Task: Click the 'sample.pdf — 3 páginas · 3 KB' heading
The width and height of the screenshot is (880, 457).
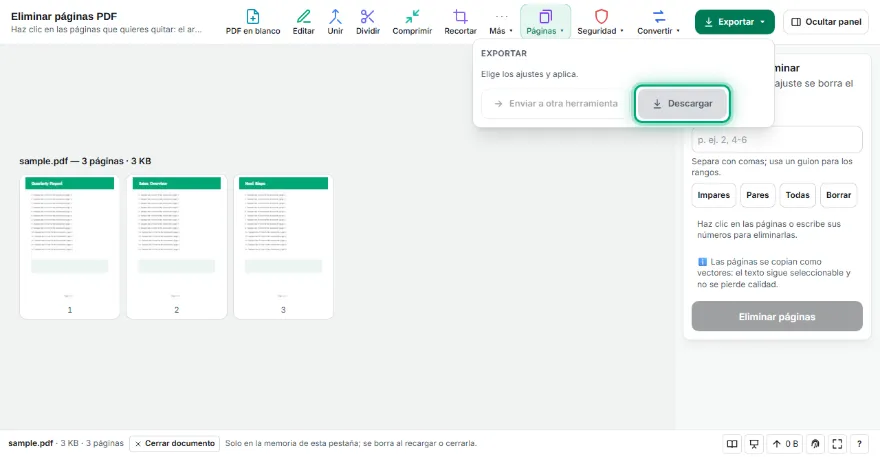Action: 85,161
